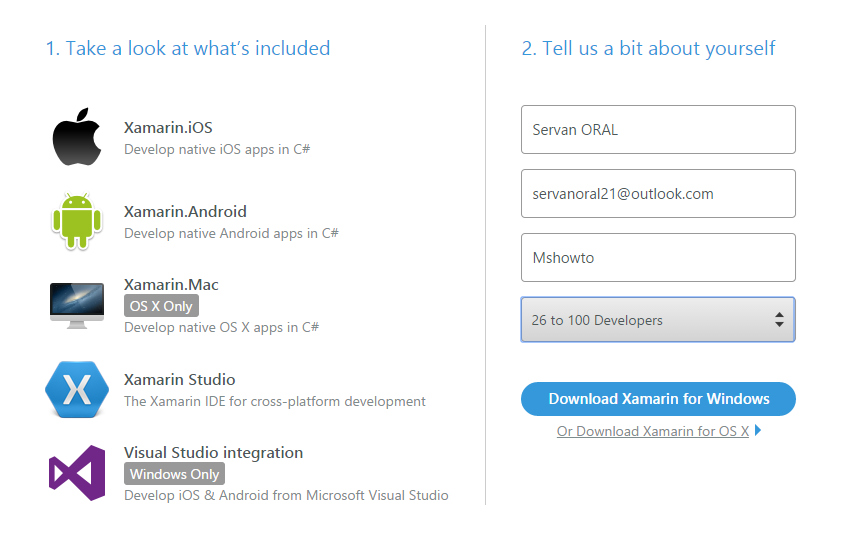Click Develop iOS & Android from Microsoft Visual Studio
This screenshot has width=865, height=546.
tap(286, 495)
